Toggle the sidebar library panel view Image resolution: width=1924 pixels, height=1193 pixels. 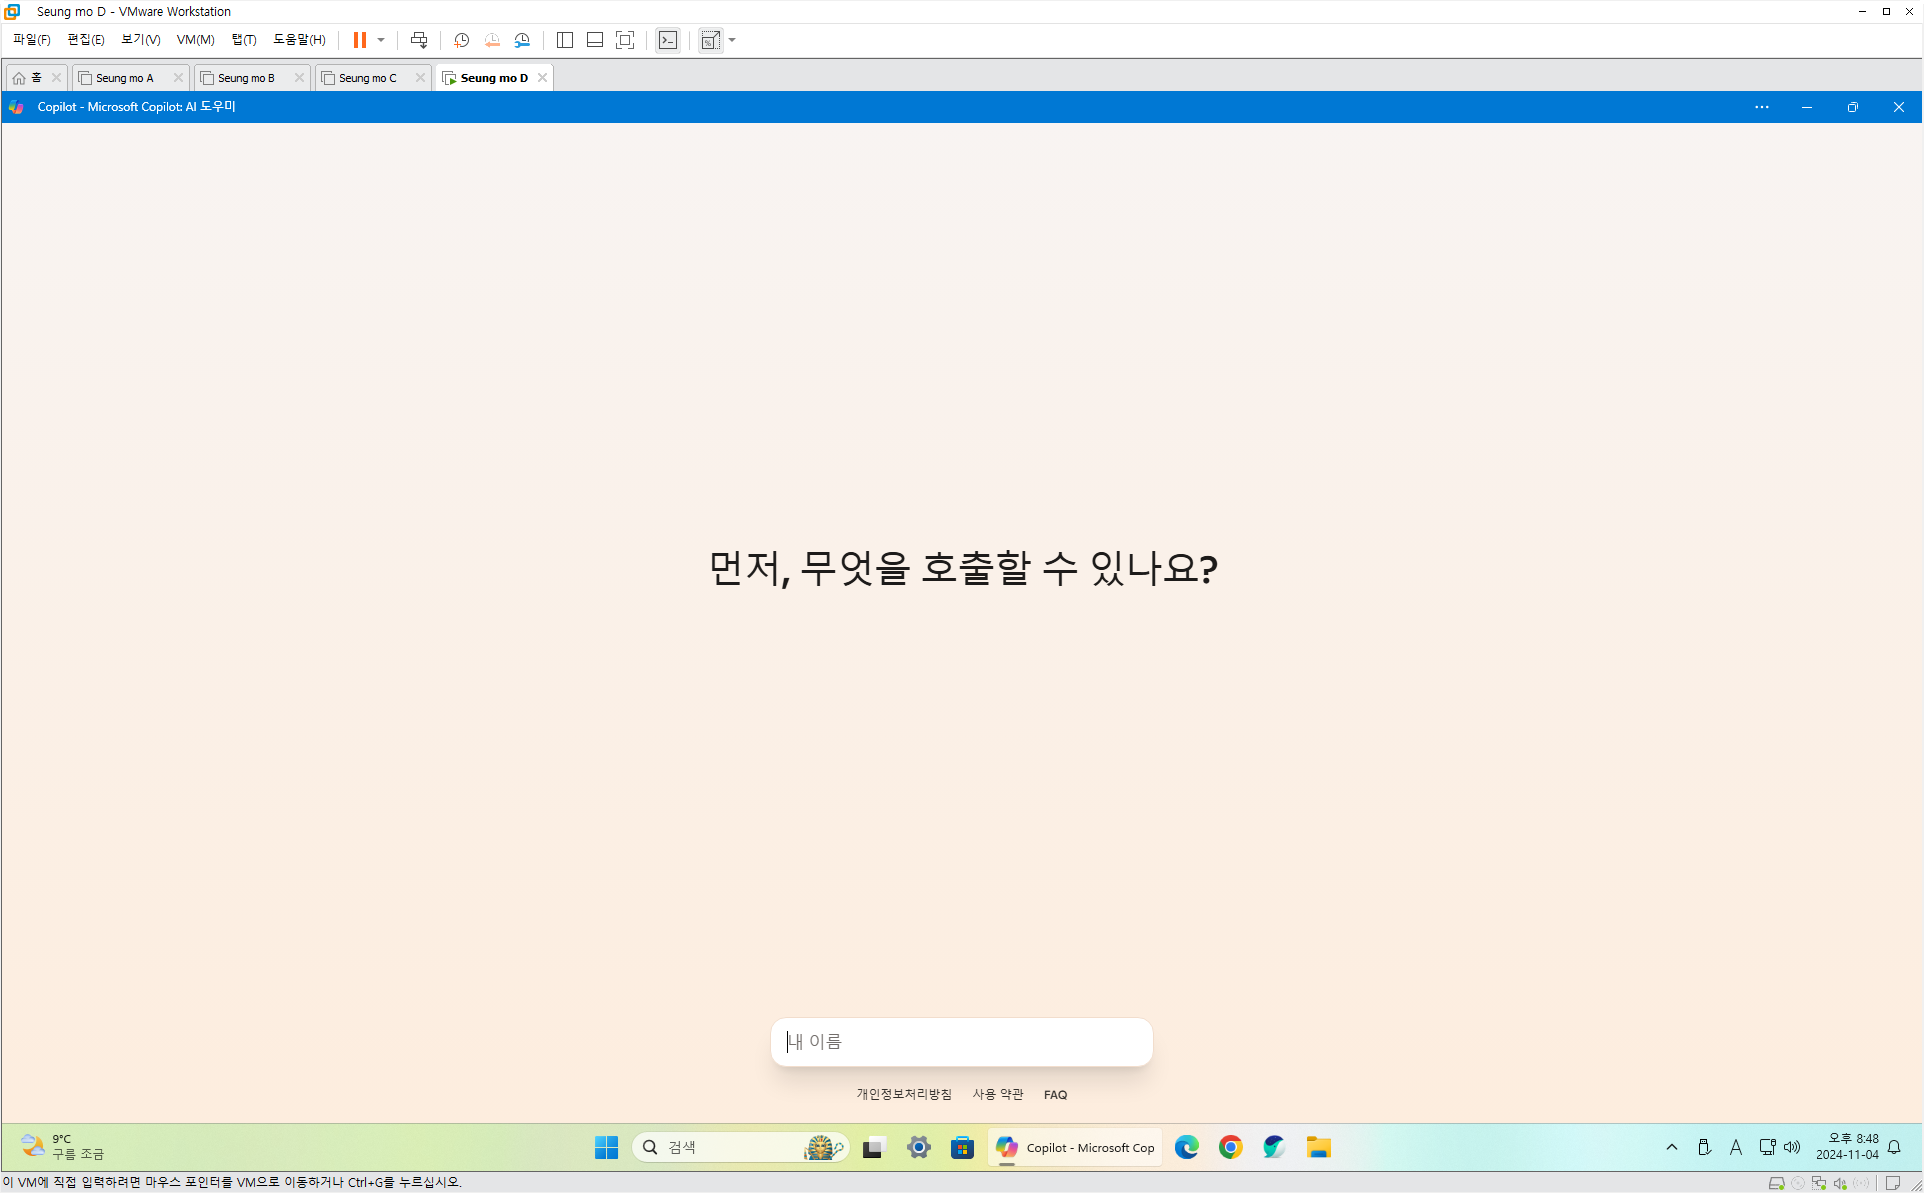coord(565,40)
